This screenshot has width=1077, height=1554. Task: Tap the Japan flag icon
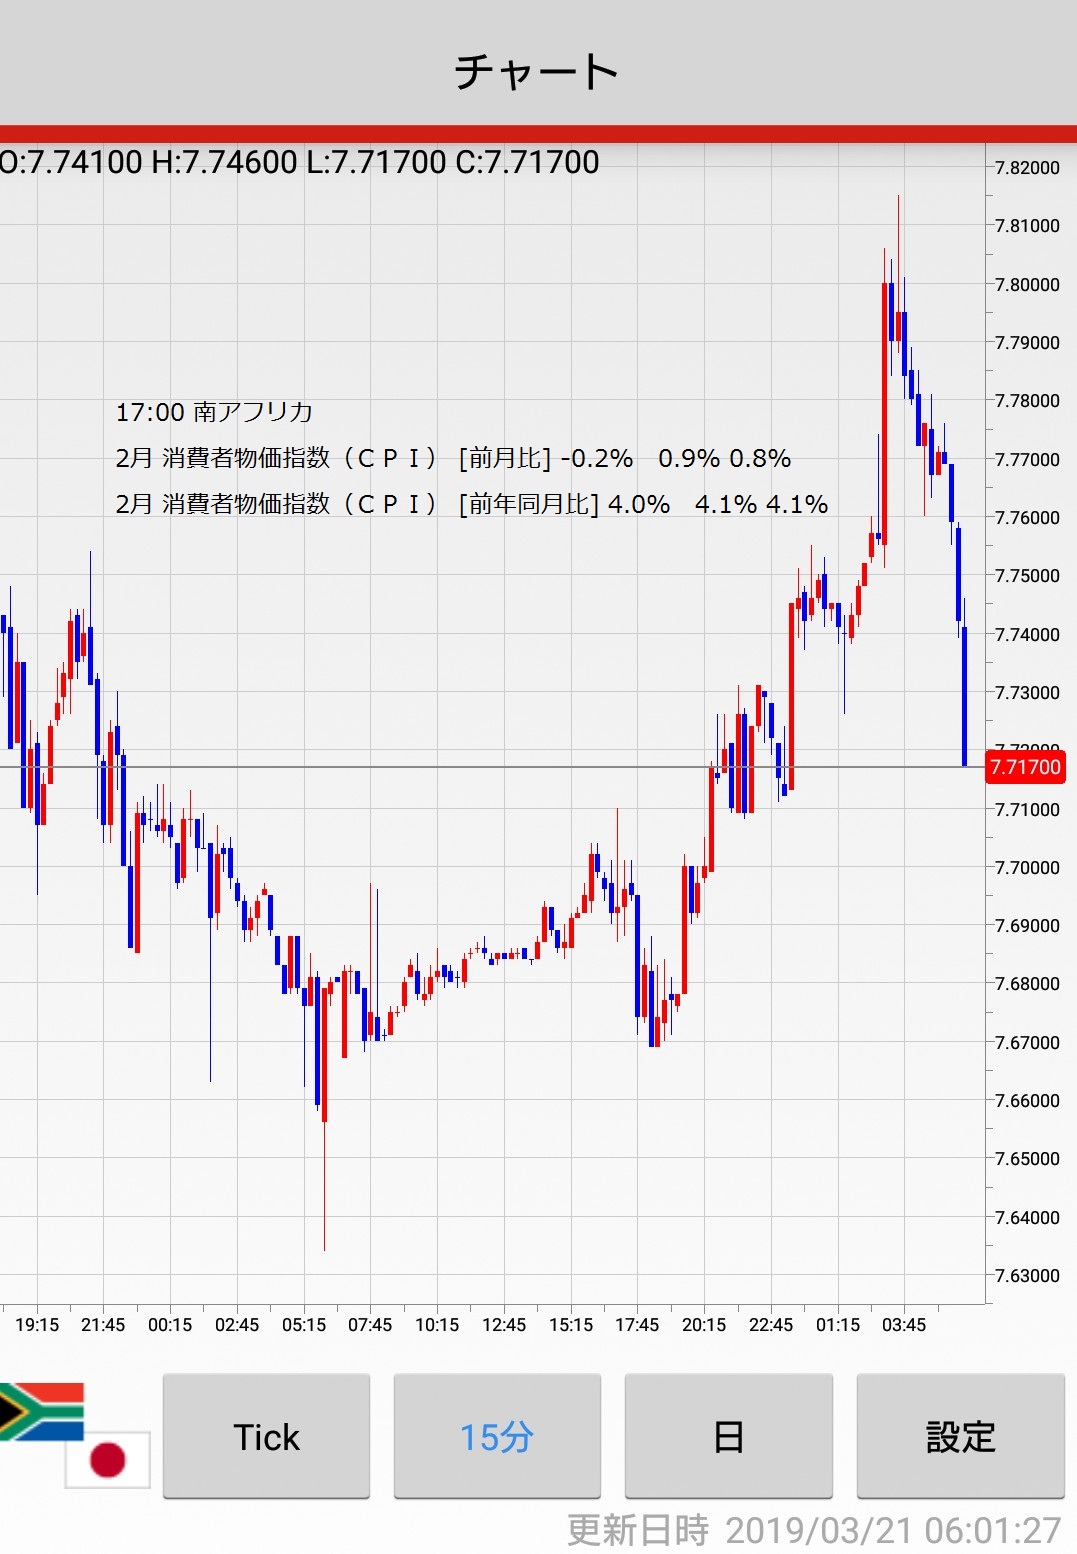point(108,1459)
